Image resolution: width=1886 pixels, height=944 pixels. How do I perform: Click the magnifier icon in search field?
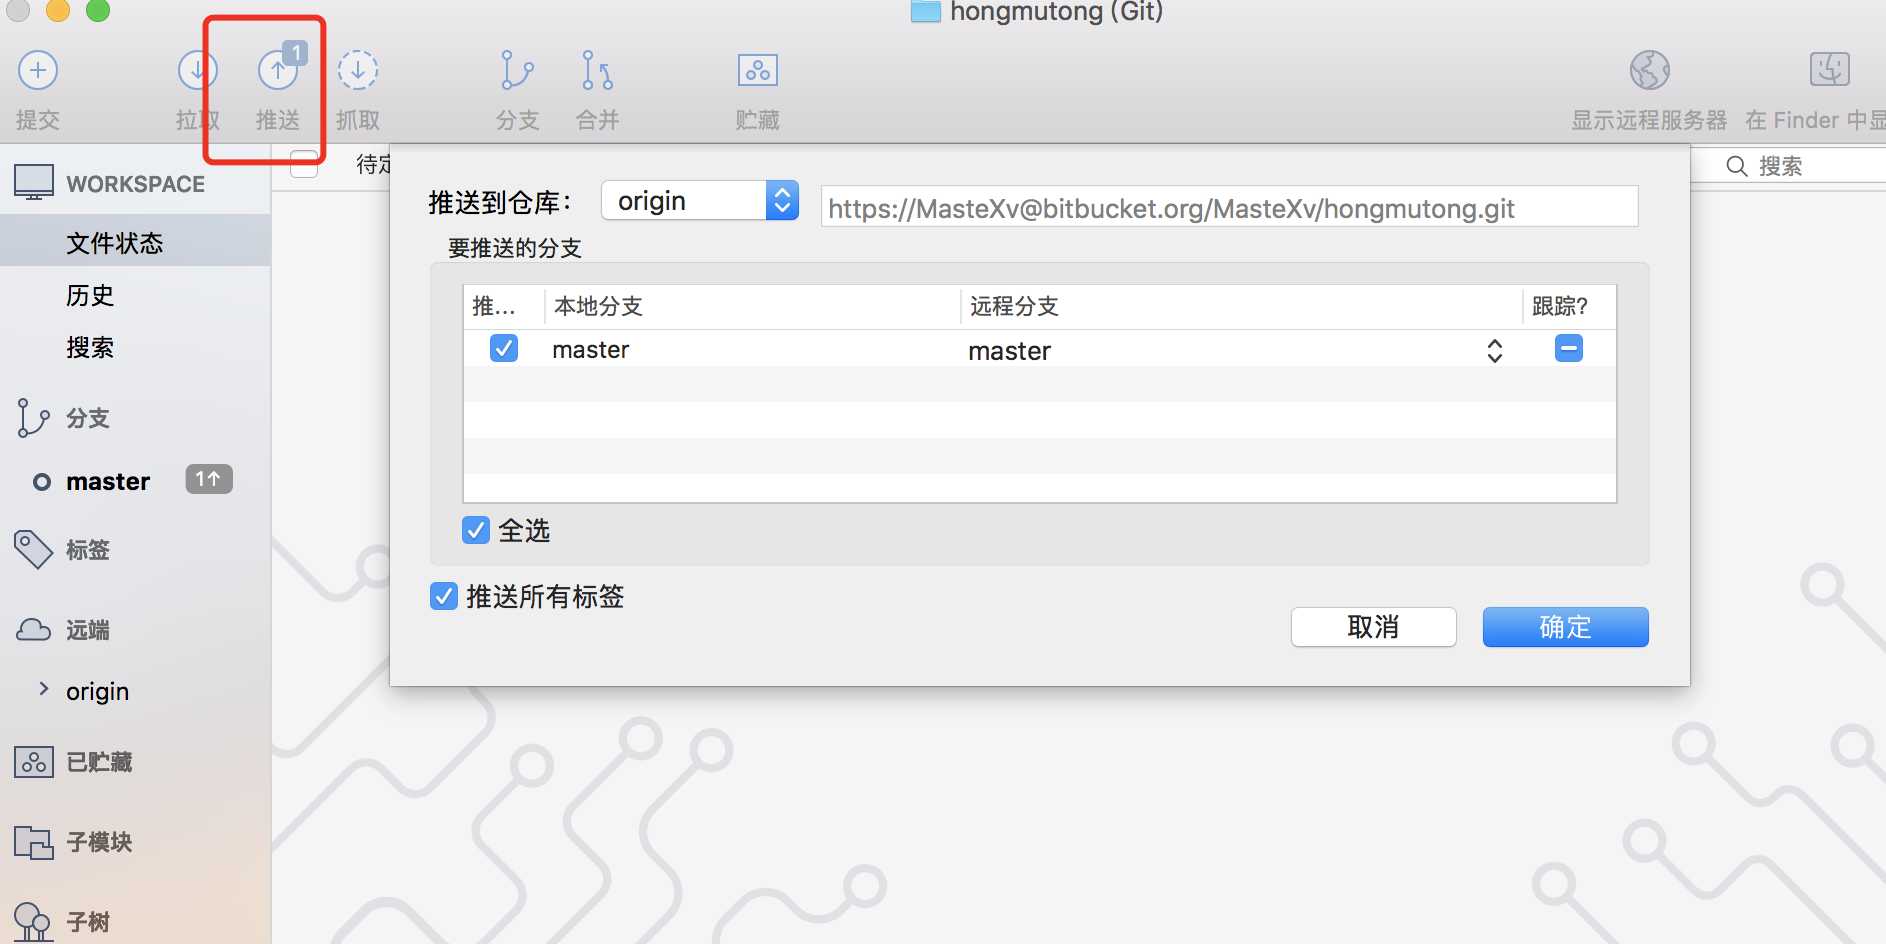(x=1737, y=166)
